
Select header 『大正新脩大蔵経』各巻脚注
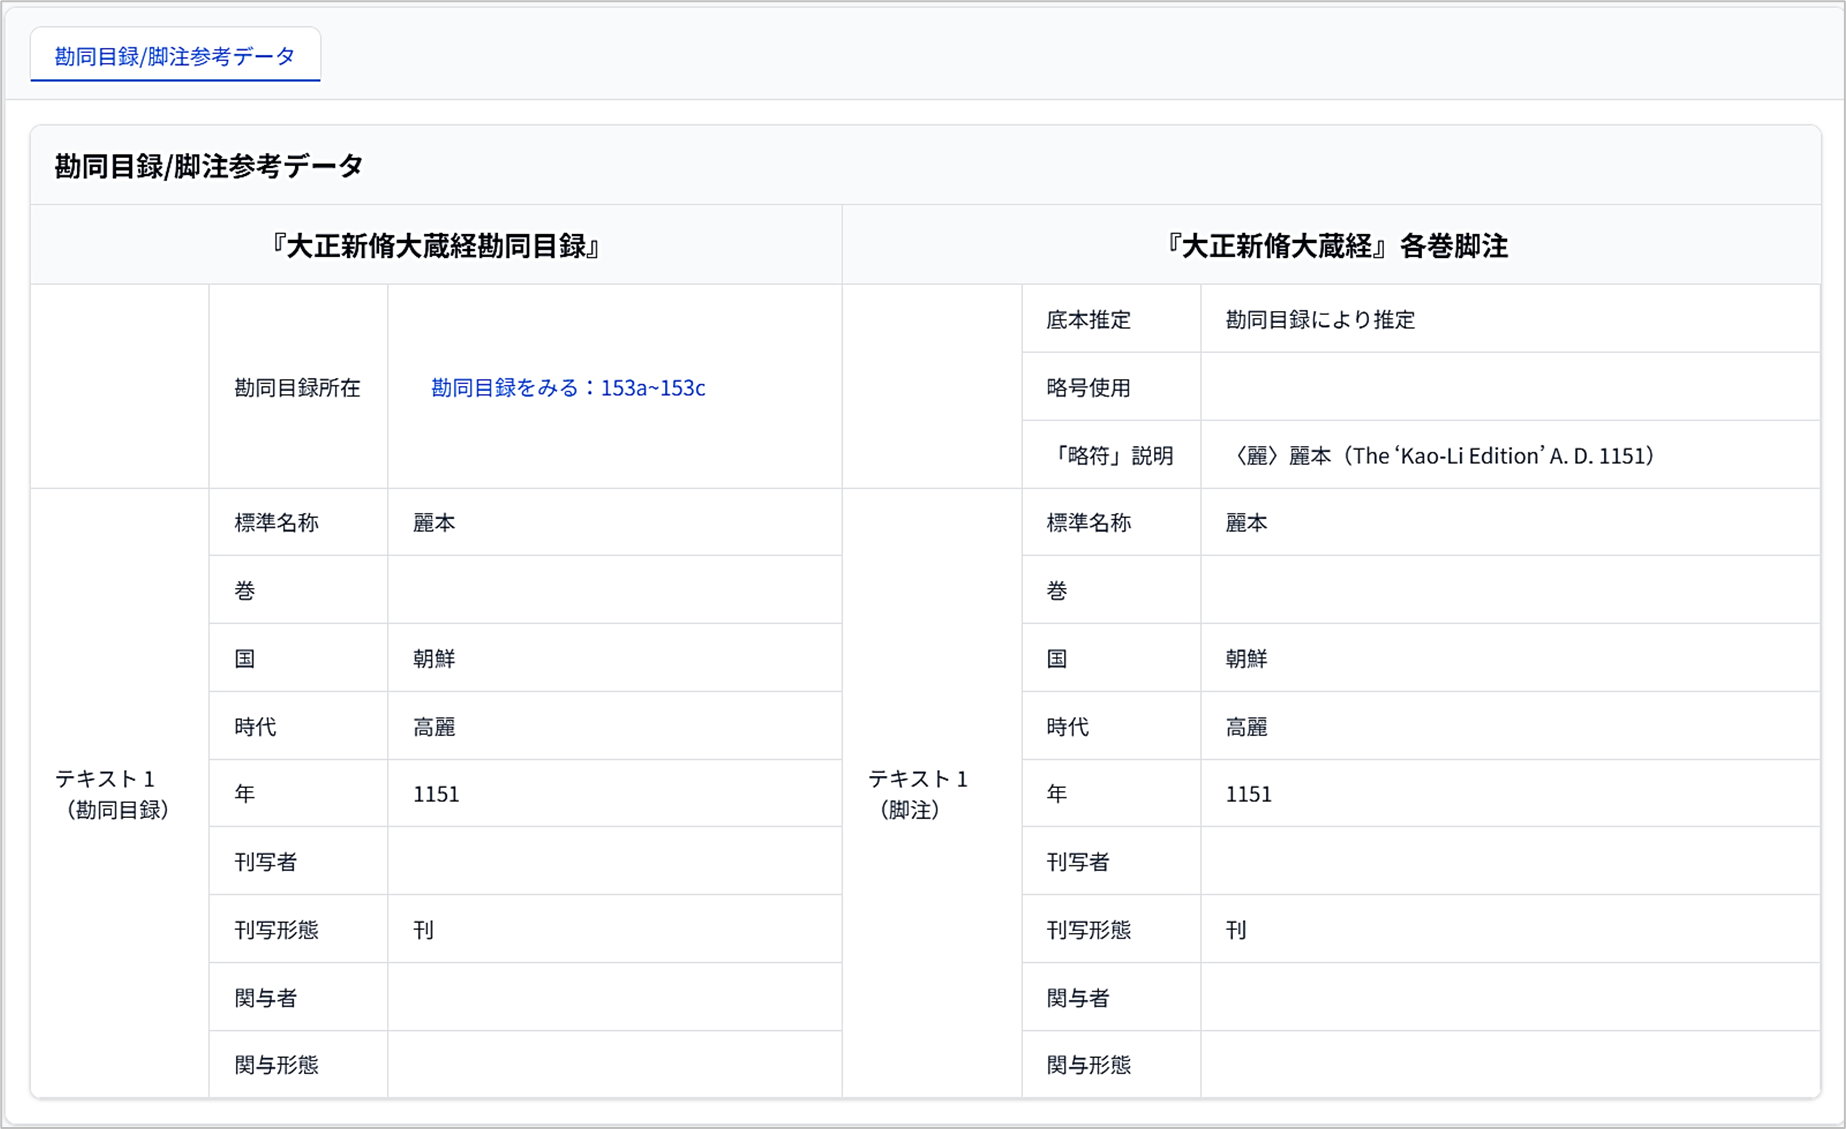click(1336, 246)
